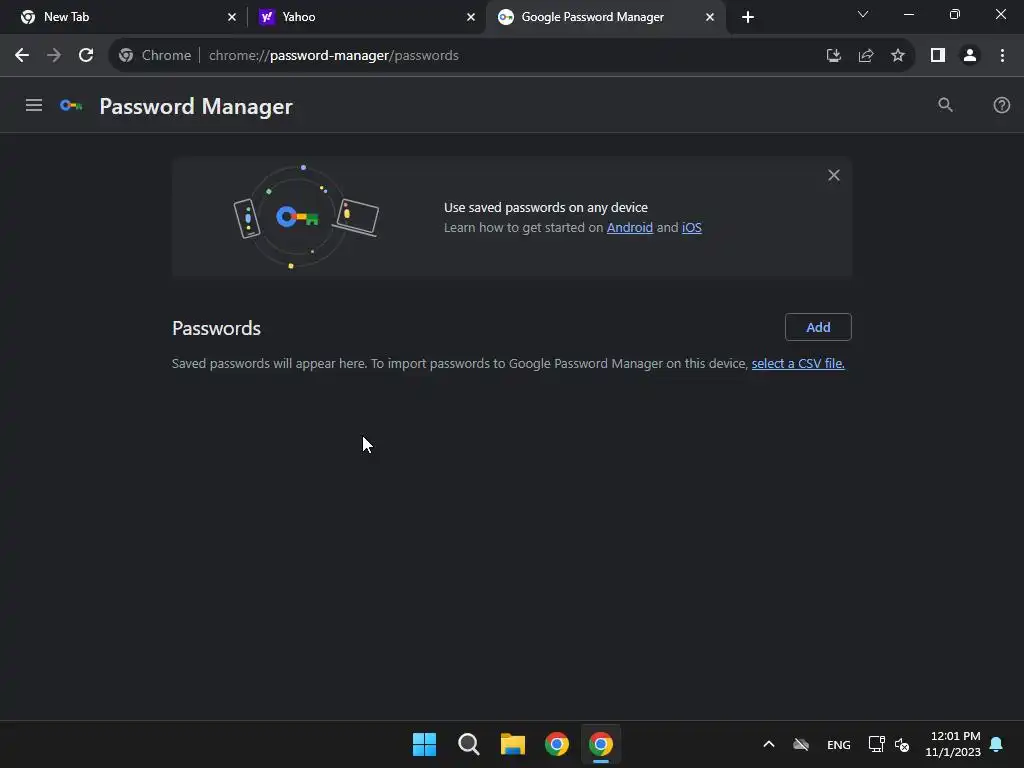Toggle the browser side panel

[x=938, y=56]
